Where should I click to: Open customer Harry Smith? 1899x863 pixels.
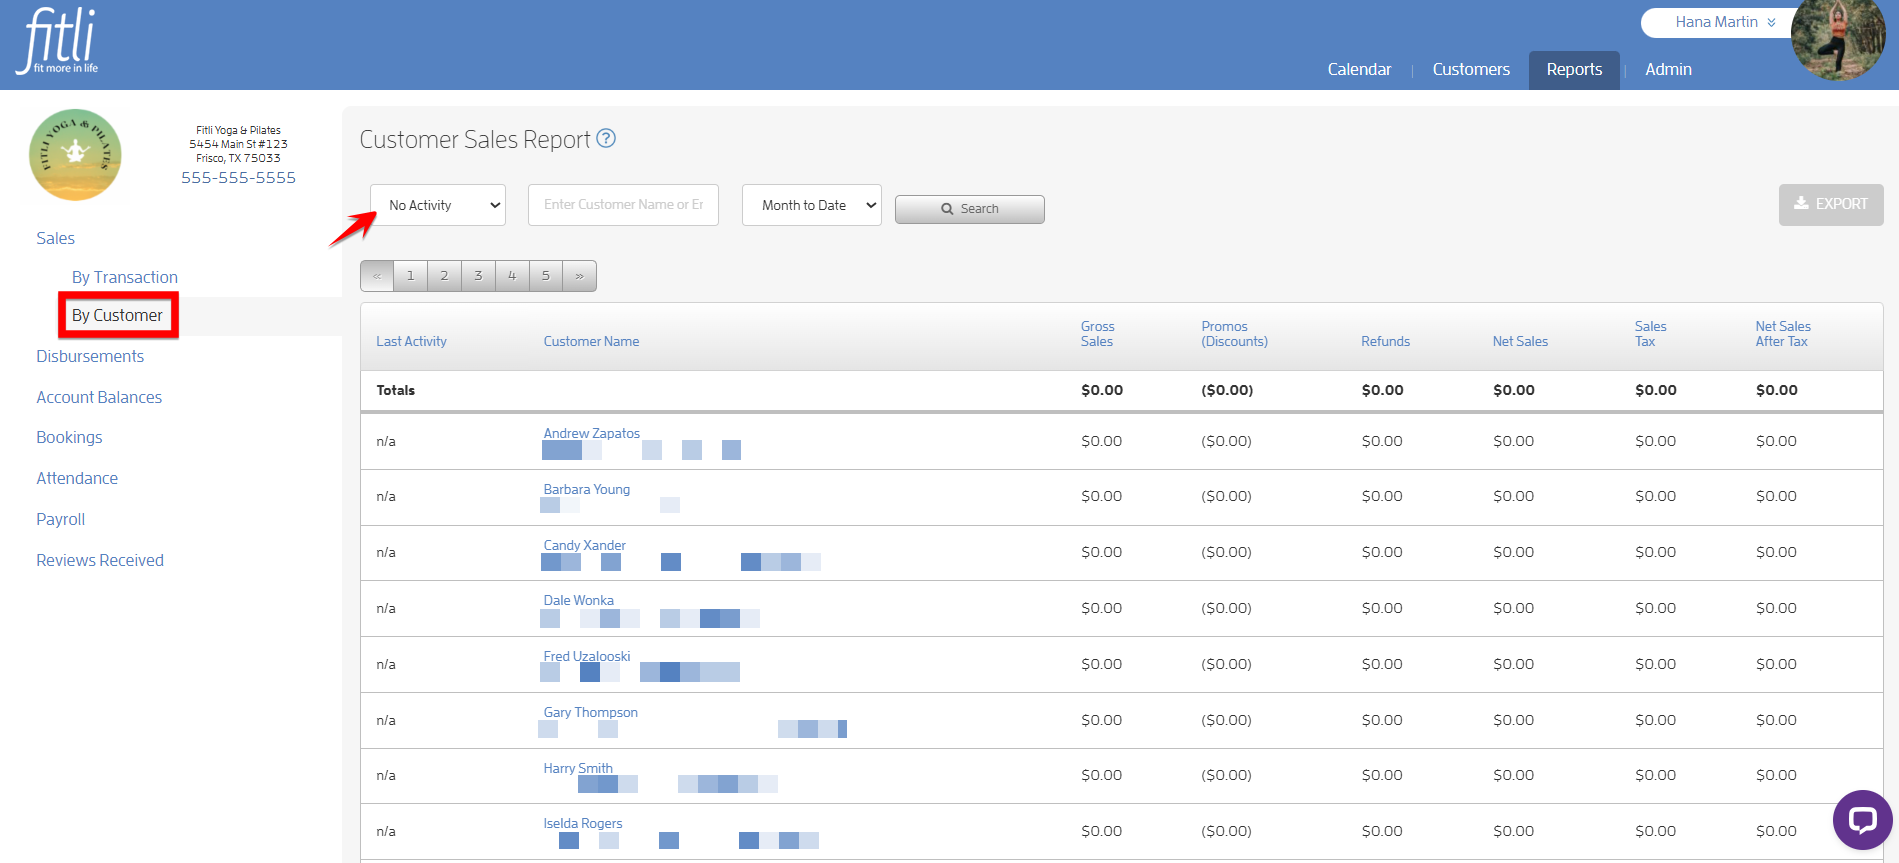[x=578, y=768]
